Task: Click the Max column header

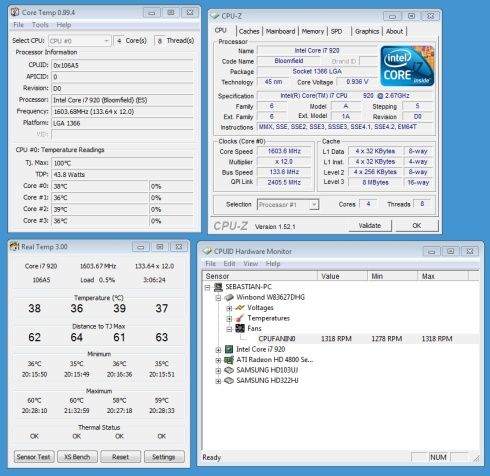Action: (x=443, y=276)
